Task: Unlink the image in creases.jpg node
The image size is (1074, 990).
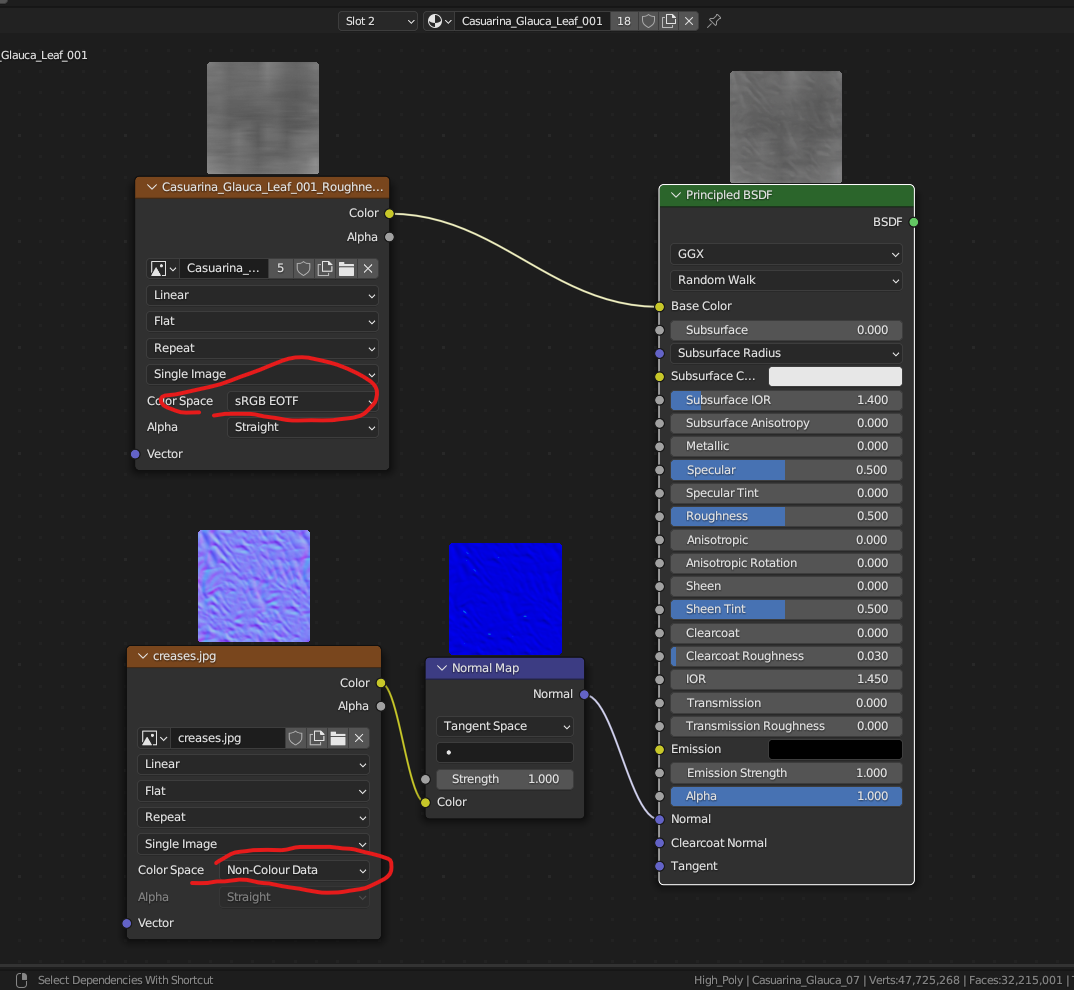Action: [359, 738]
